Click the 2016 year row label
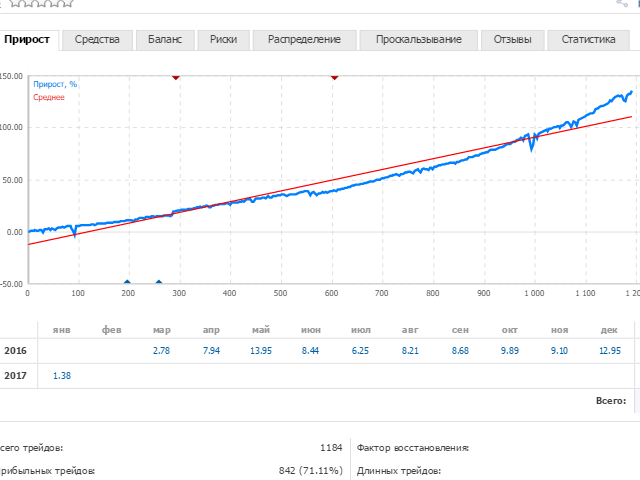The image size is (640, 480). (x=16, y=351)
